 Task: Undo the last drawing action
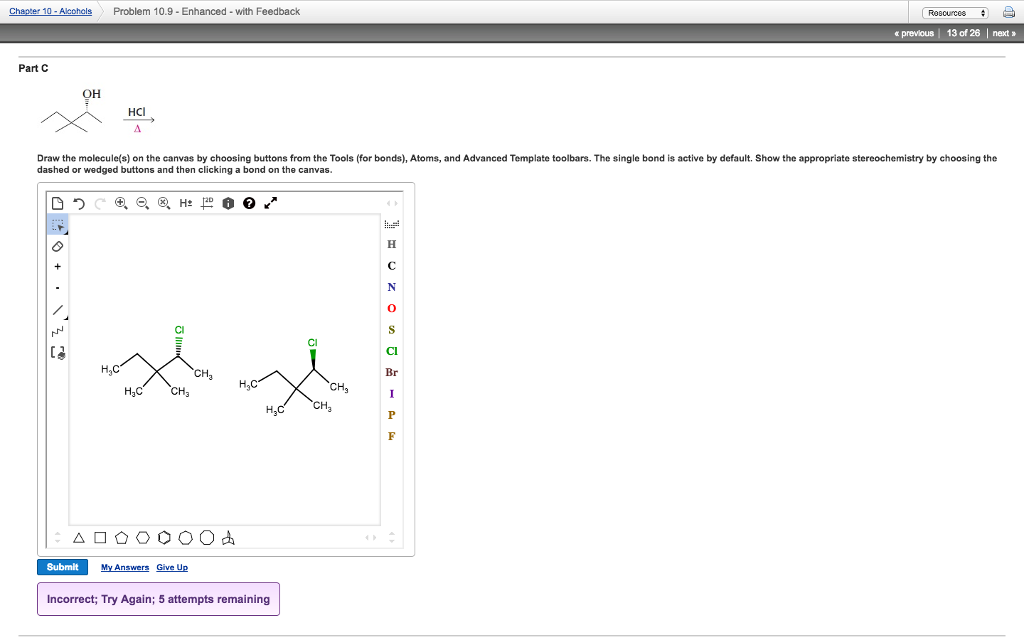pos(79,202)
